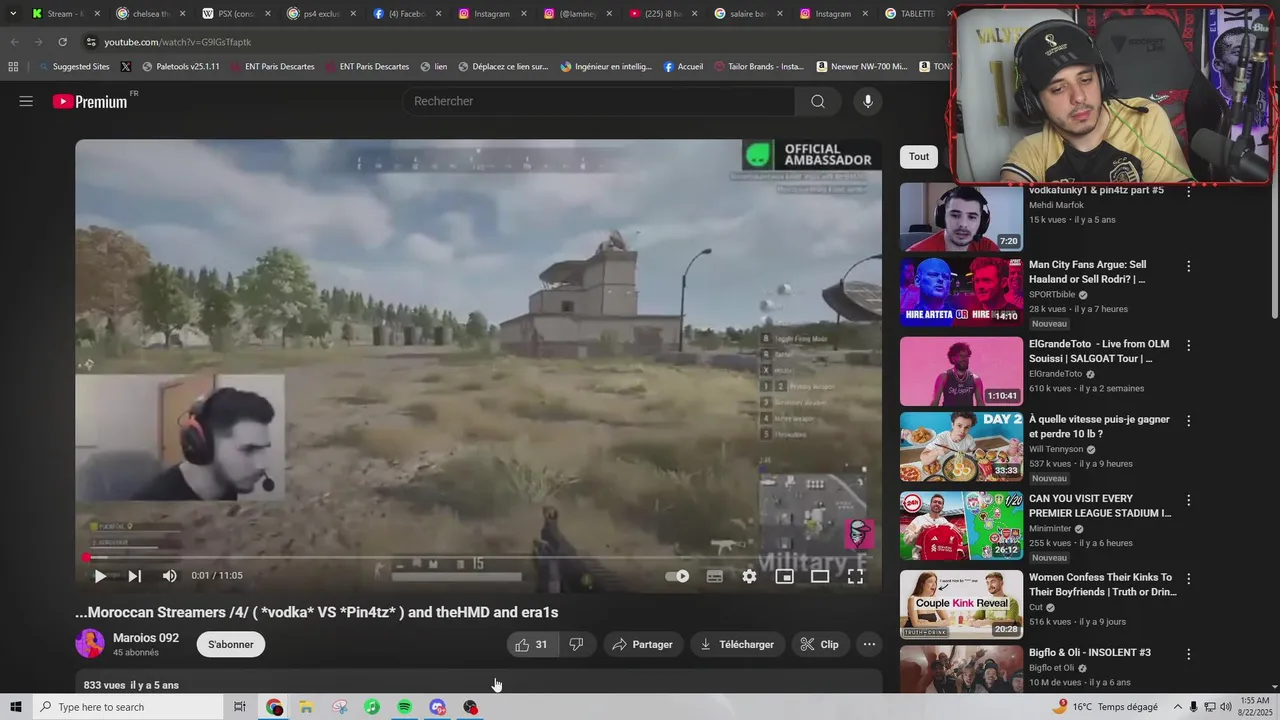The image size is (1280, 720).
Task: Select the Tout filter chip
Action: [x=919, y=157]
